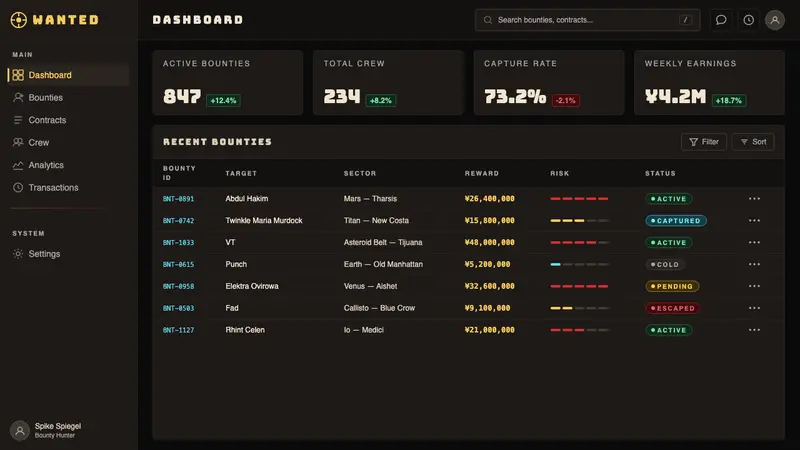
Task: Select the Sector column header
Action: pos(360,173)
